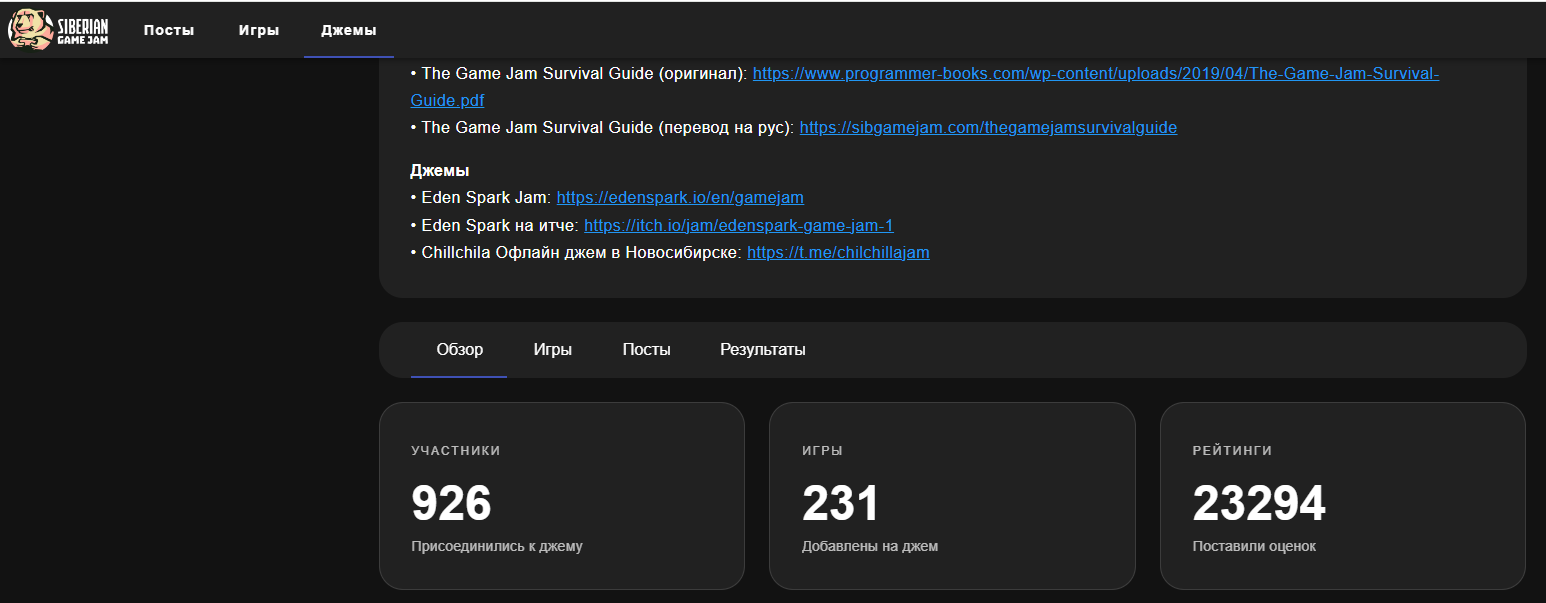Click 'Chillchila Офлайн джем в Новосибирске' text
Screen dimensions: 1546x603
580,253
